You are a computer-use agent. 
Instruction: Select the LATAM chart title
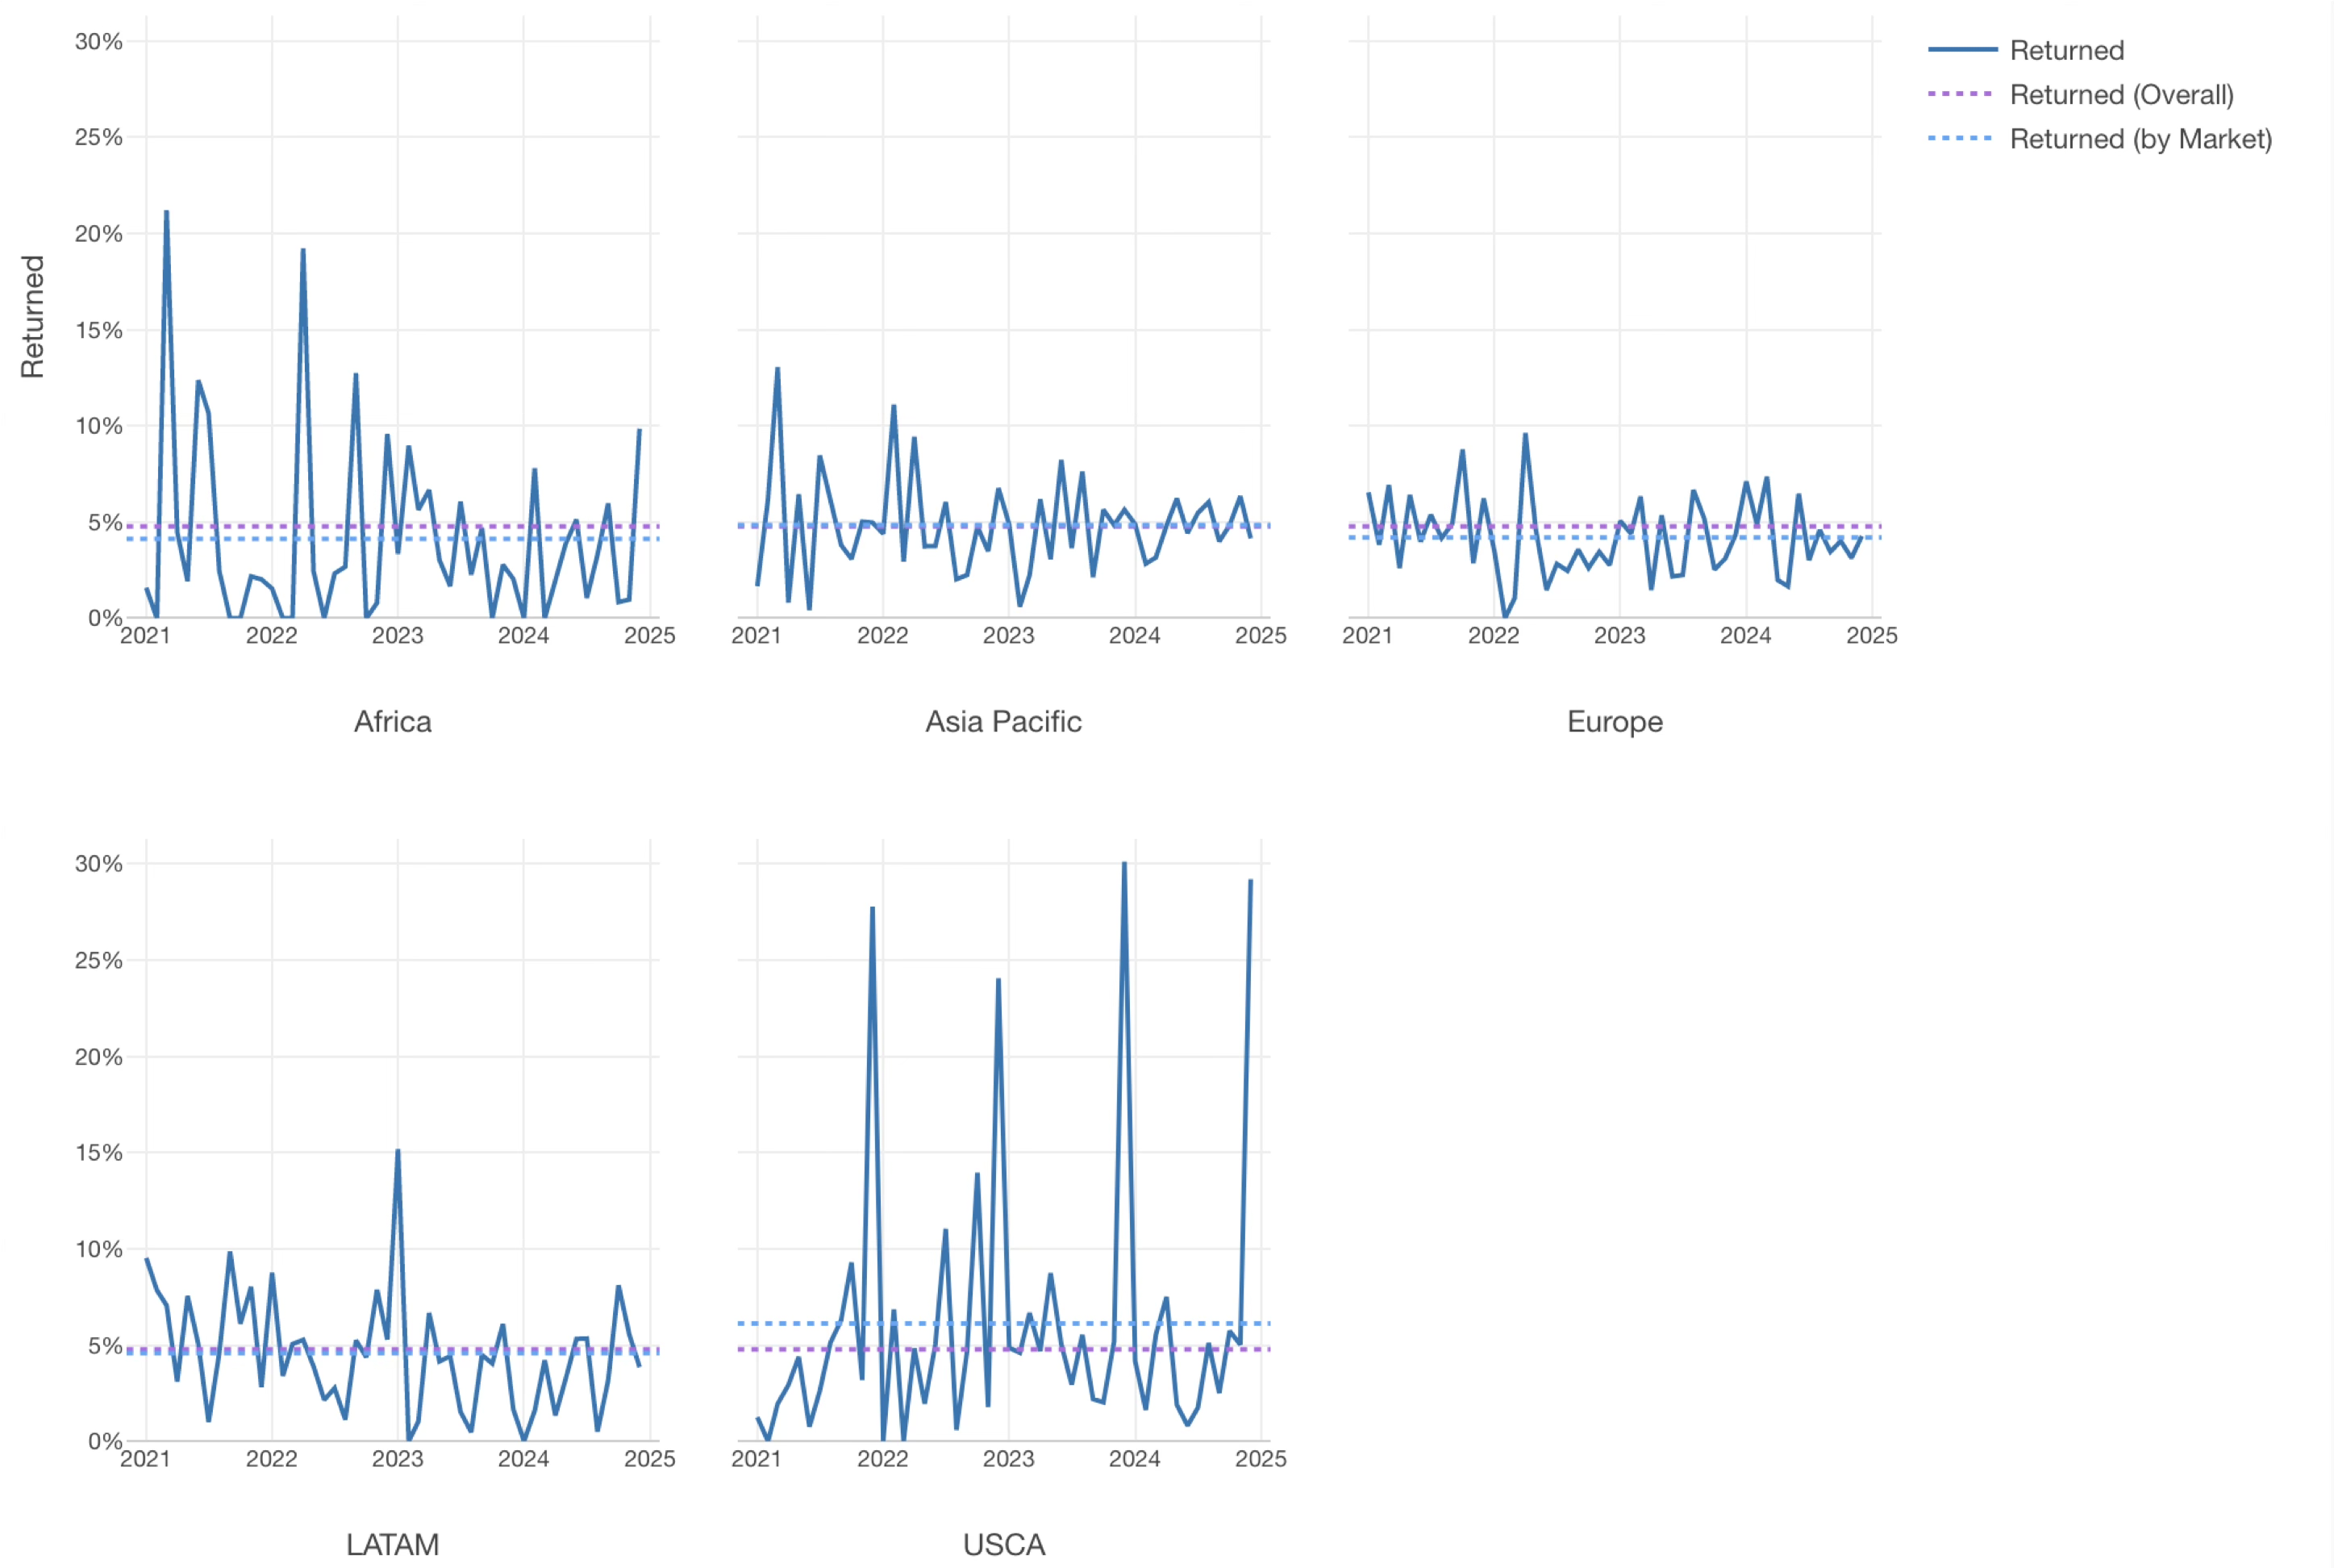(x=393, y=1544)
